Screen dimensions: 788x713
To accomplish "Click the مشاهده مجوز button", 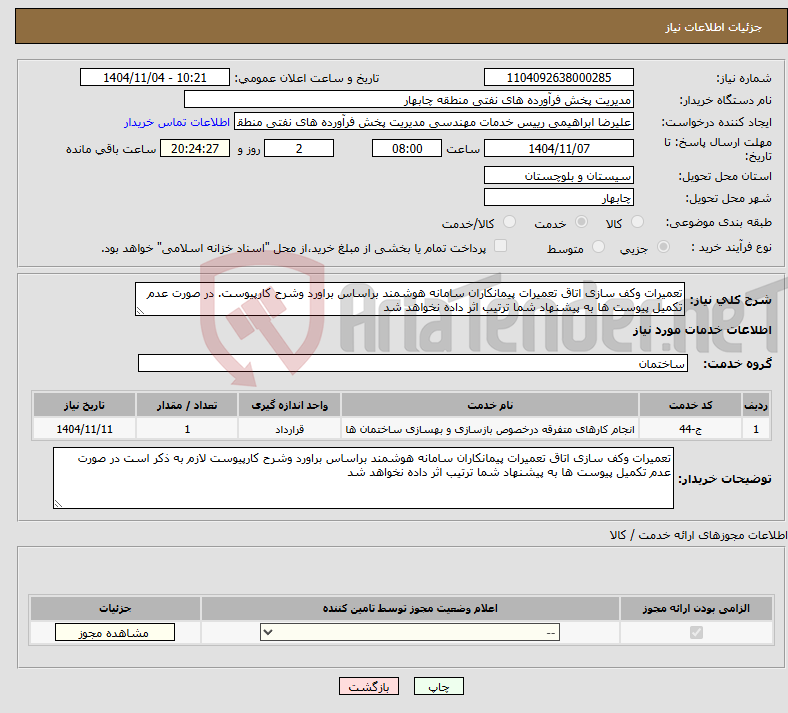I will [x=115, y=632].
